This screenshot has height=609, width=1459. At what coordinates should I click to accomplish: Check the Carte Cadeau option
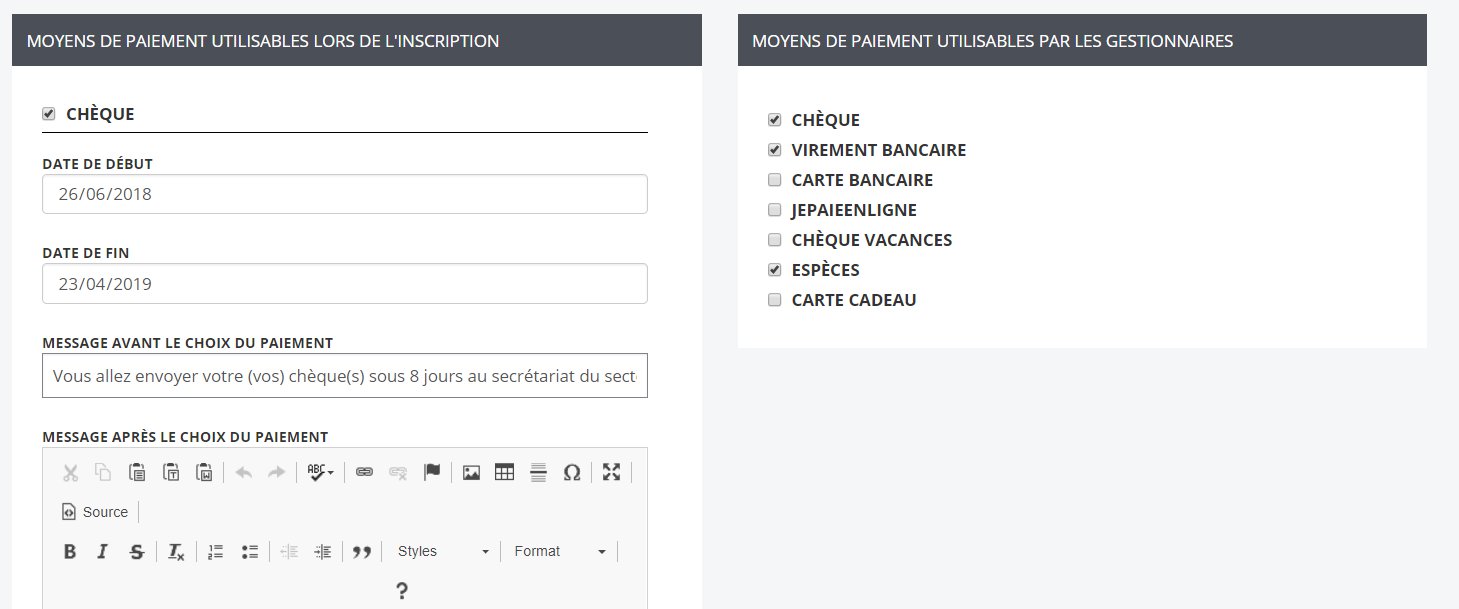click(774, 301)
